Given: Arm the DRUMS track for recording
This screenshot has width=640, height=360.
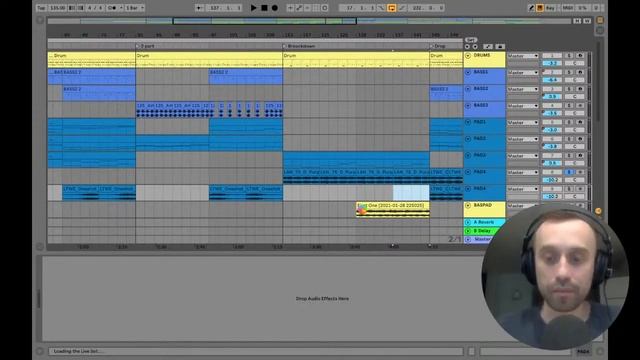Looking at the screenshot, I should [x=580, y=56].
